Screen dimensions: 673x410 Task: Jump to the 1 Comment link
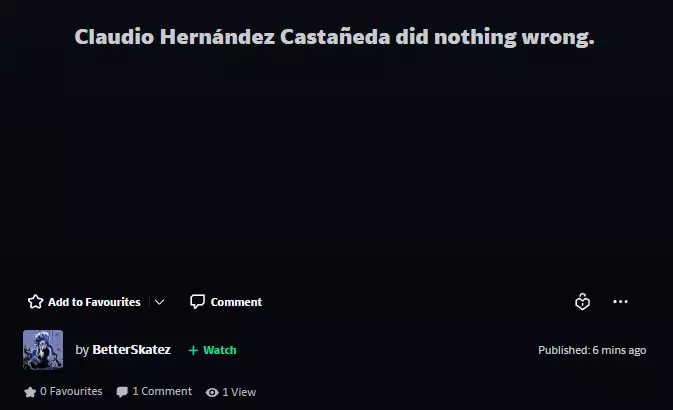point(162,392)
